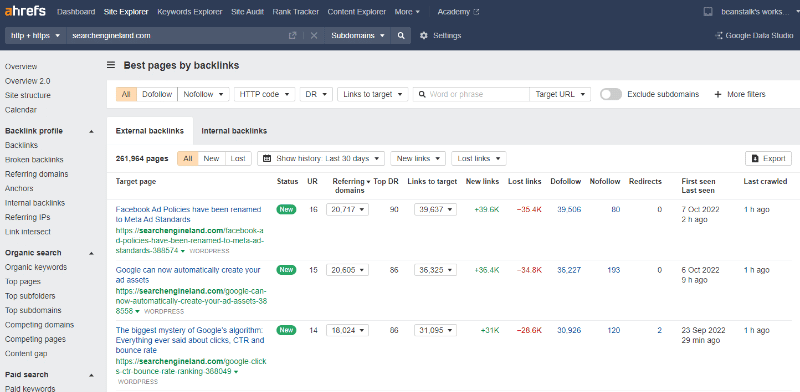Open the Academy external link
Image resolution: width=800 pixels, height=392 pixels.
point(458,12)
